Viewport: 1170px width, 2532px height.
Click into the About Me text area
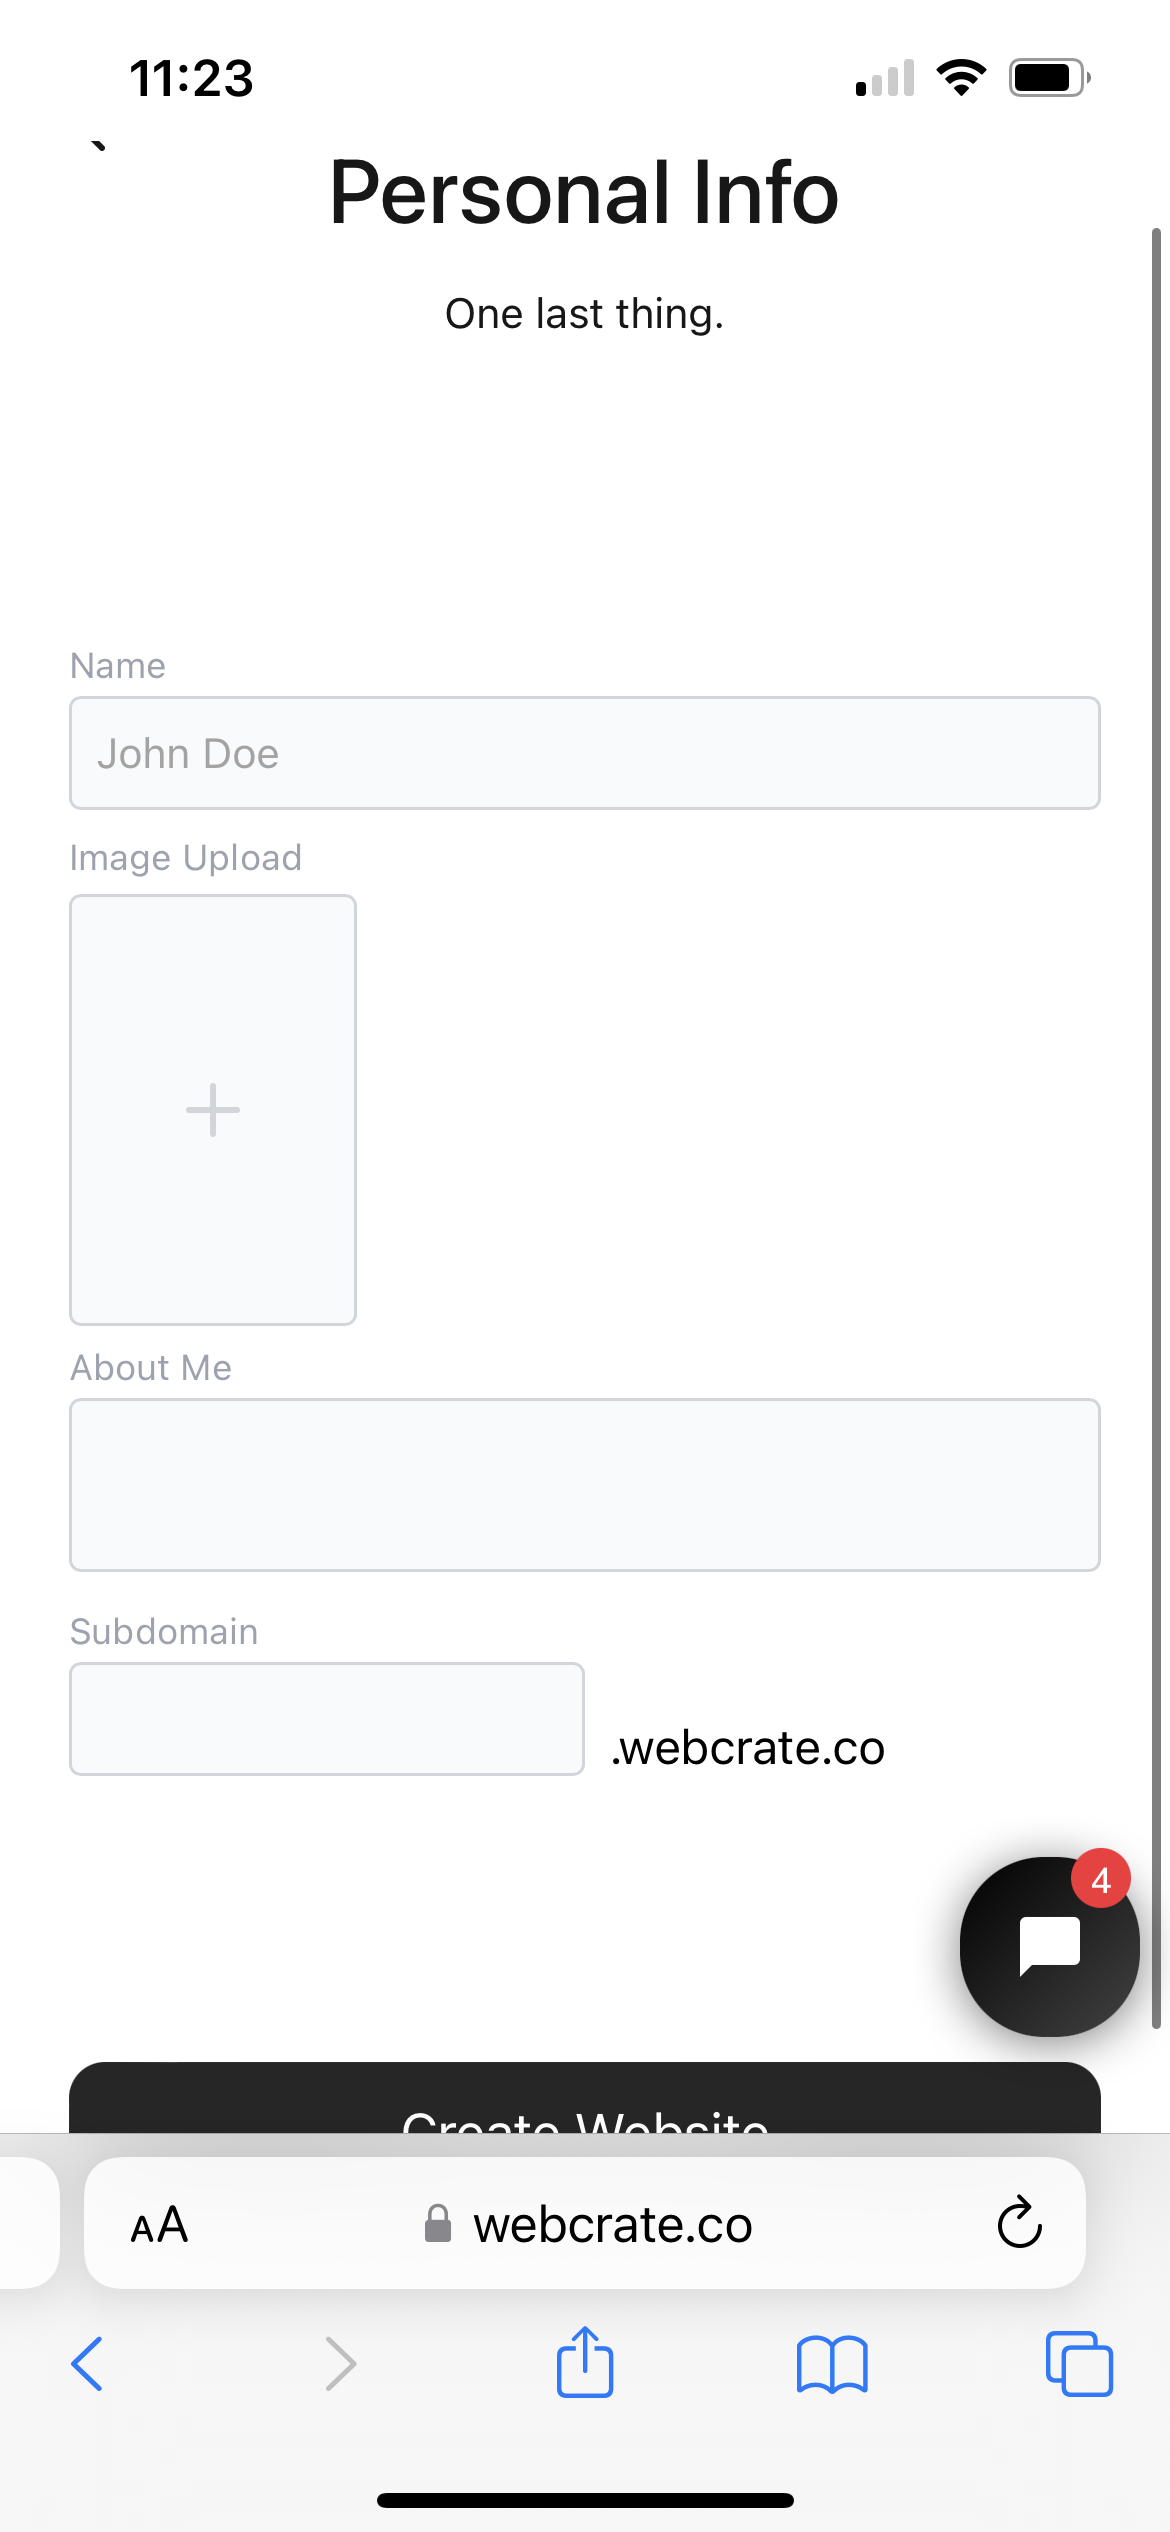pyautogui.click(x=585, y=1485)
